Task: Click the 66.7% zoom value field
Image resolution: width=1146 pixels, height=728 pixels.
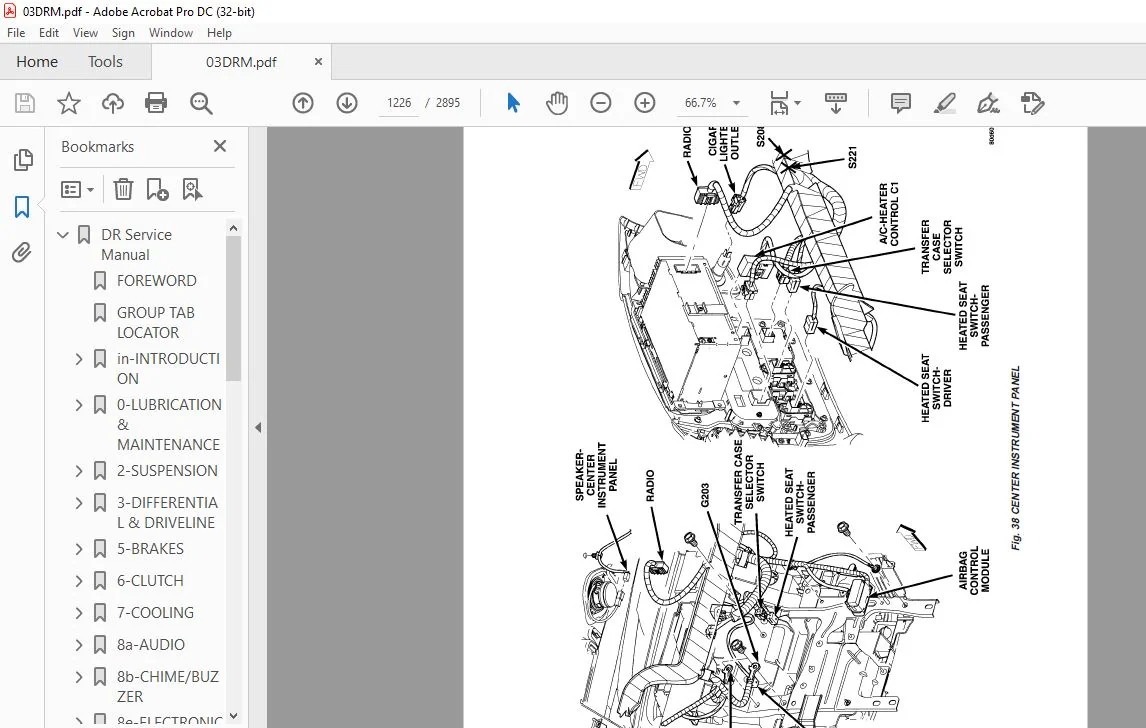Action: click(700, 103)
